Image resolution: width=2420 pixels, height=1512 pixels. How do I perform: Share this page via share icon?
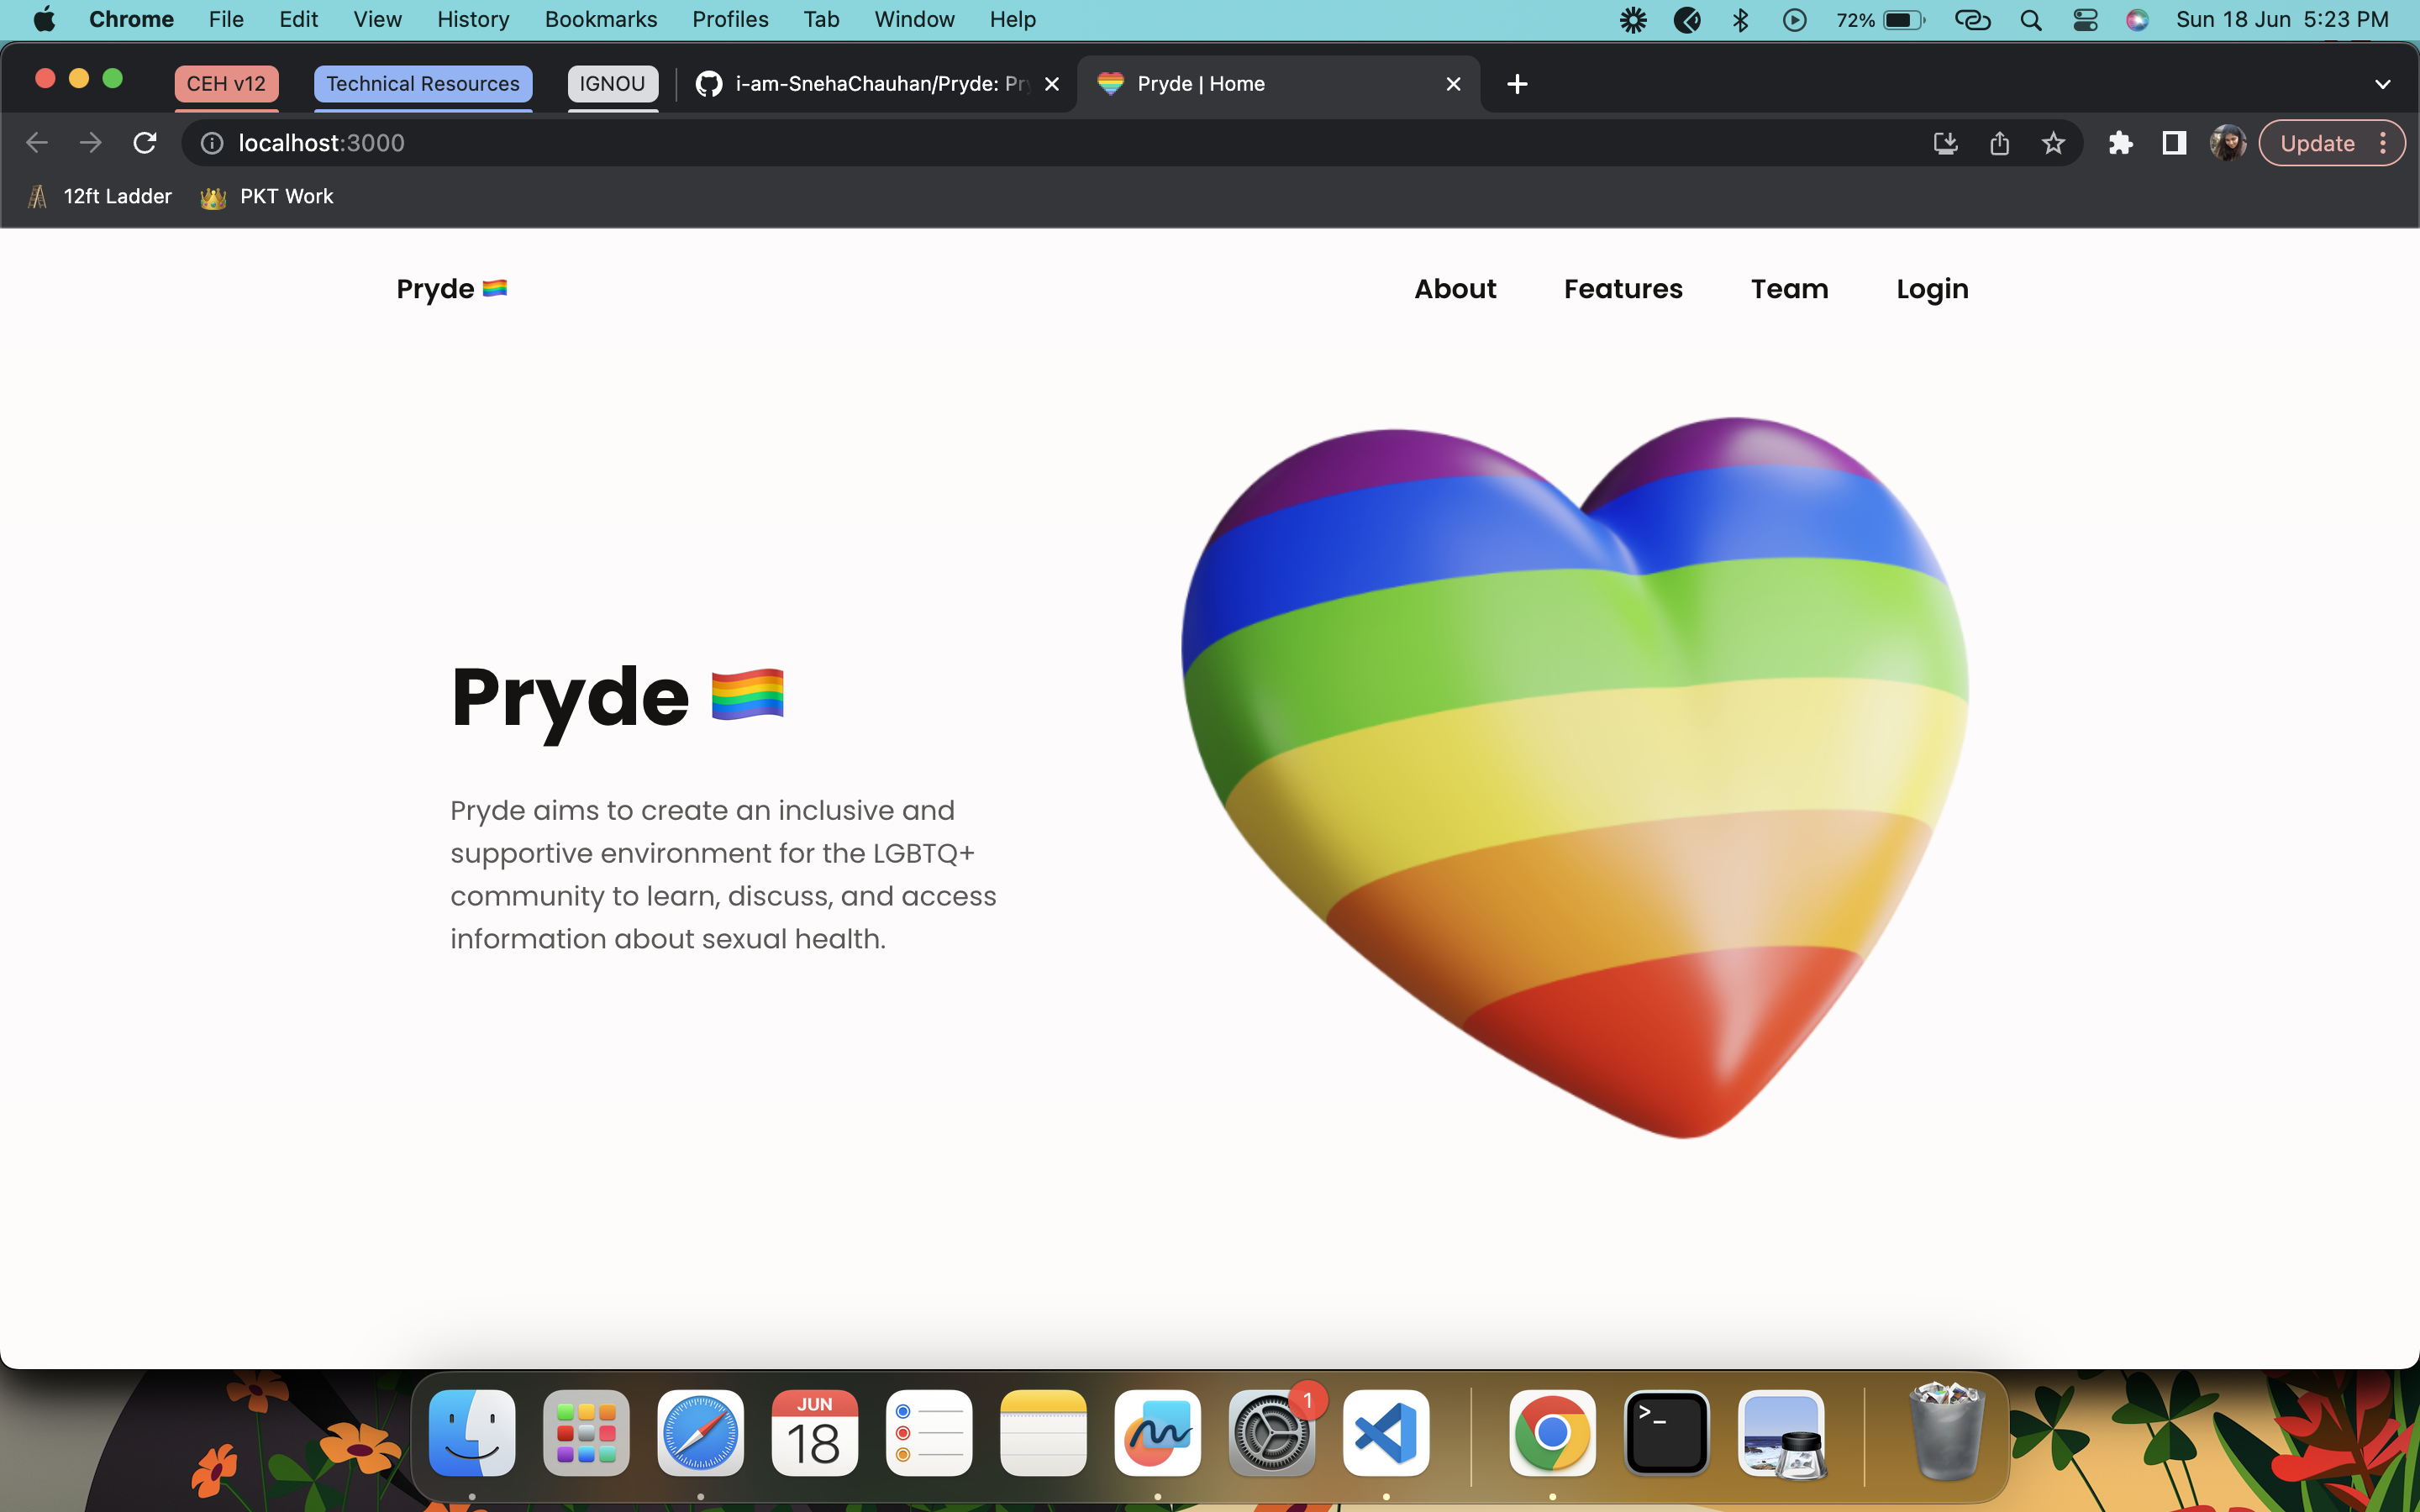pos(1999,143)
